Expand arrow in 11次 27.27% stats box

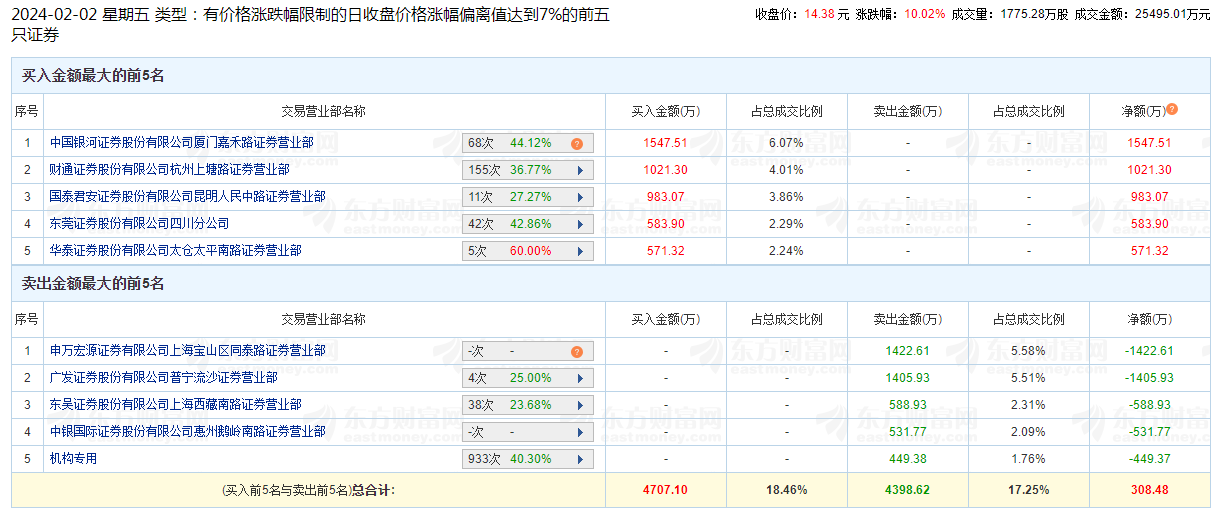579,197
